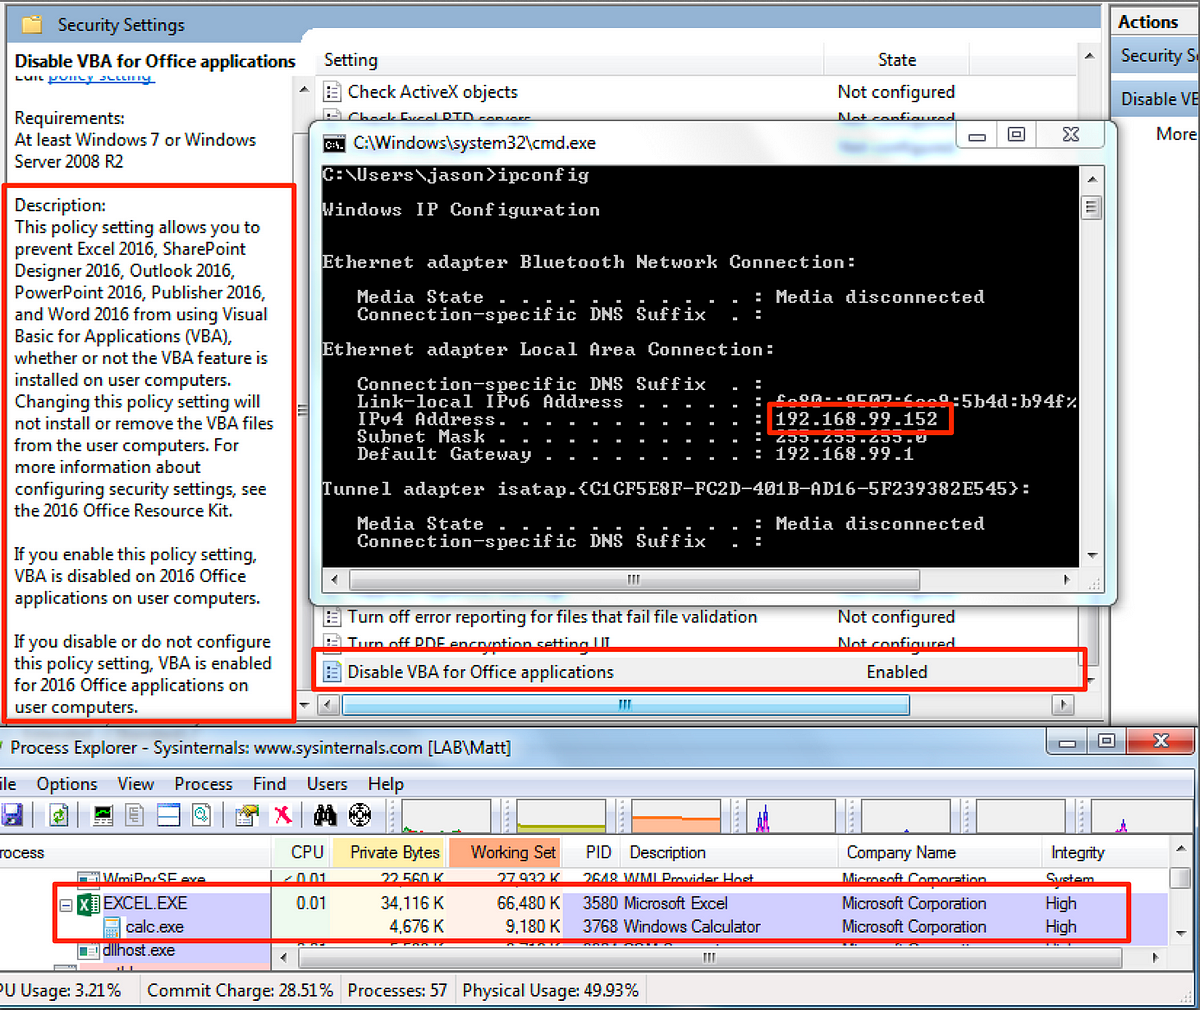This screenshot has width=1200, height=1010.
Task: Open the System Information graph icon
Action: pos(103,815)
